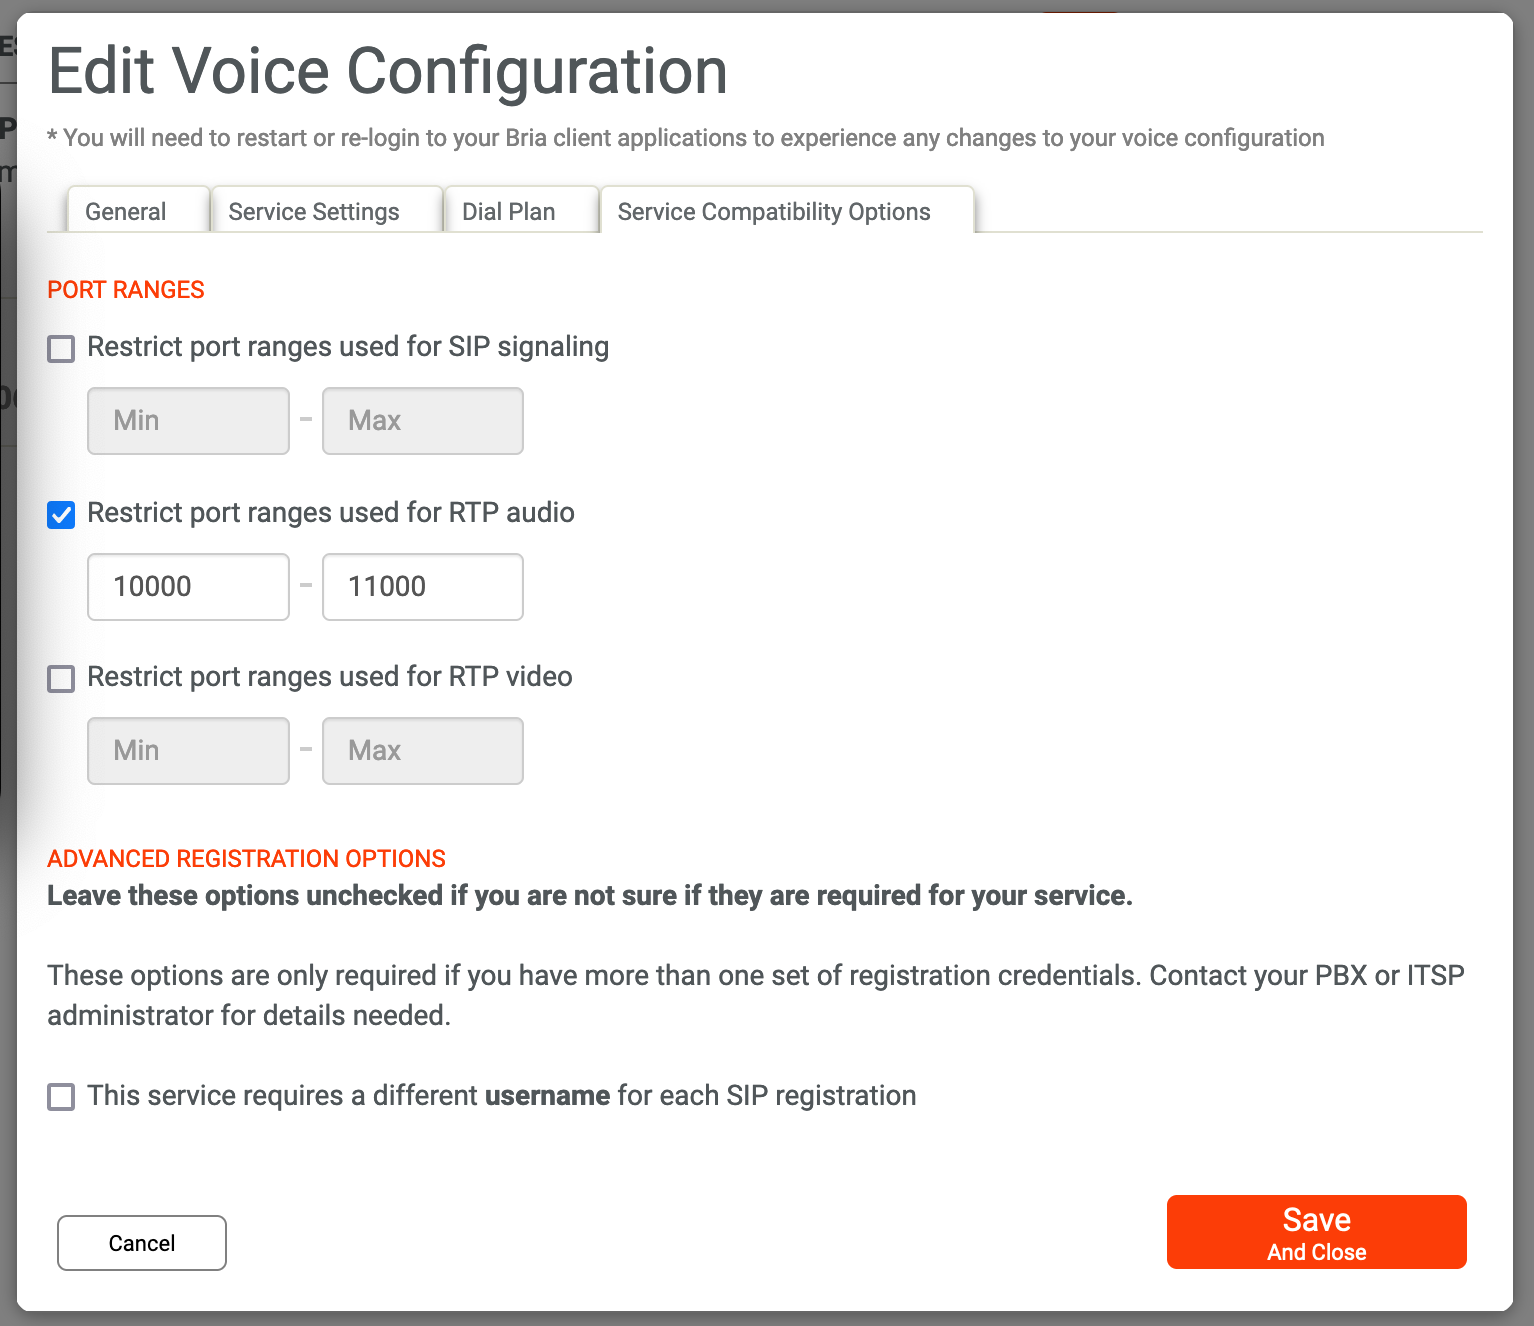This screenshot has width=1534, height=1326.
Task: Uncheck restrict port ranges for RTP audio
Action: pyautogui.click(x=61, y=515)
